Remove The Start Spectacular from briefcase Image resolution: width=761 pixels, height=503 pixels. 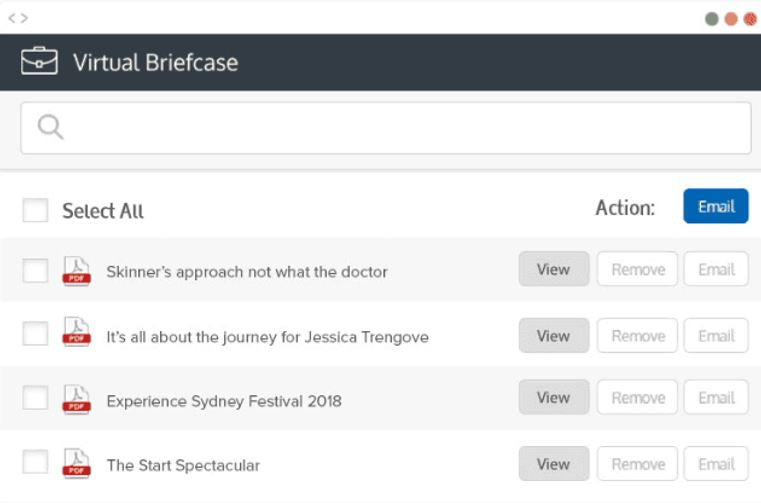point(637,464)
